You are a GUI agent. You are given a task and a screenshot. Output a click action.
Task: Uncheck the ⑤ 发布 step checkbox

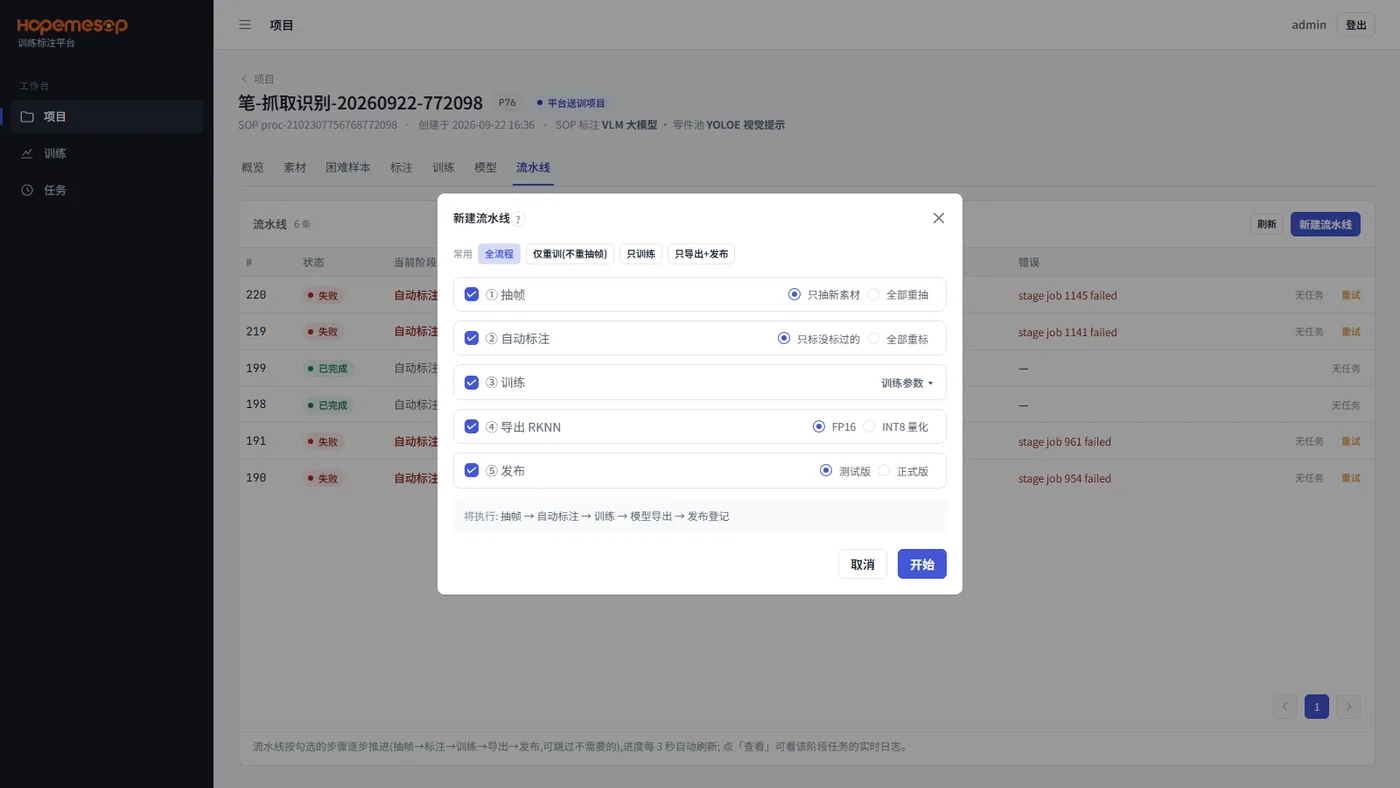pyautogui.click(x=472, y=470)
